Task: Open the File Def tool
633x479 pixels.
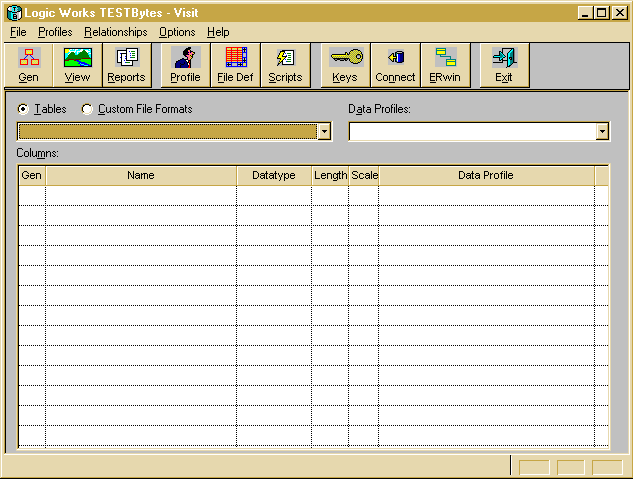Action: point(235,65)
